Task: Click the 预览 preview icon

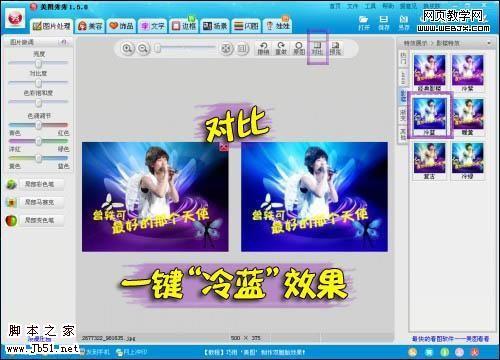Action: tap(335, 49)
